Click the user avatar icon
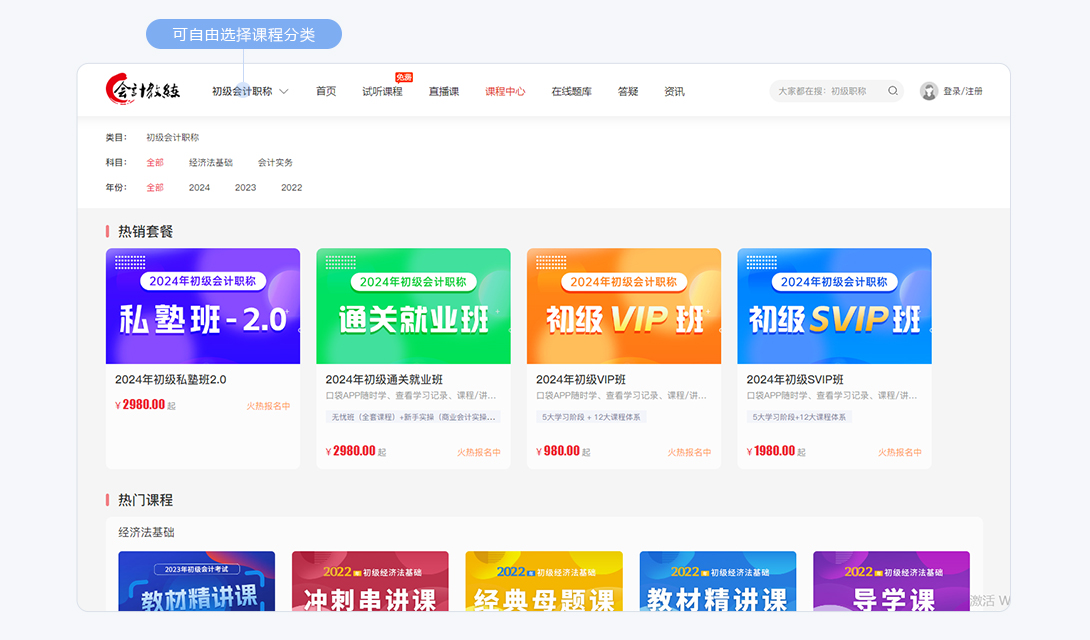 pos(929,91)
